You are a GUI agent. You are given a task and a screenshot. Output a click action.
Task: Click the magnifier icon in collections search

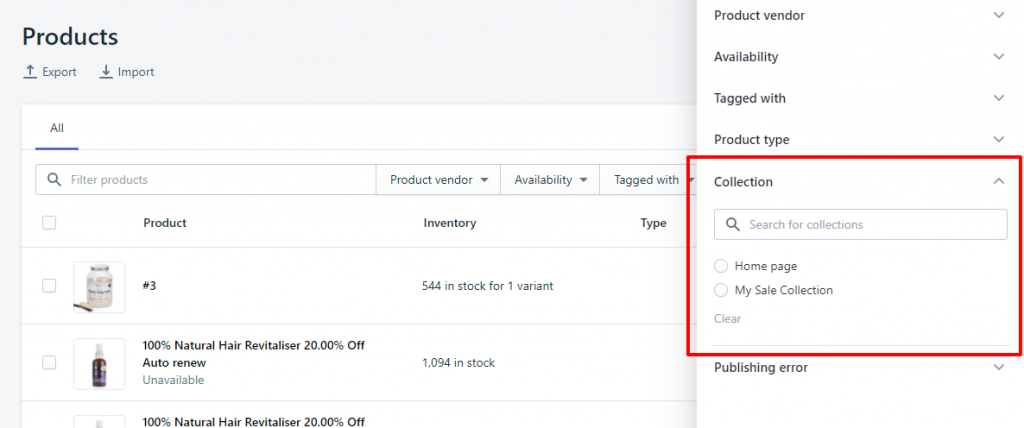733,225
